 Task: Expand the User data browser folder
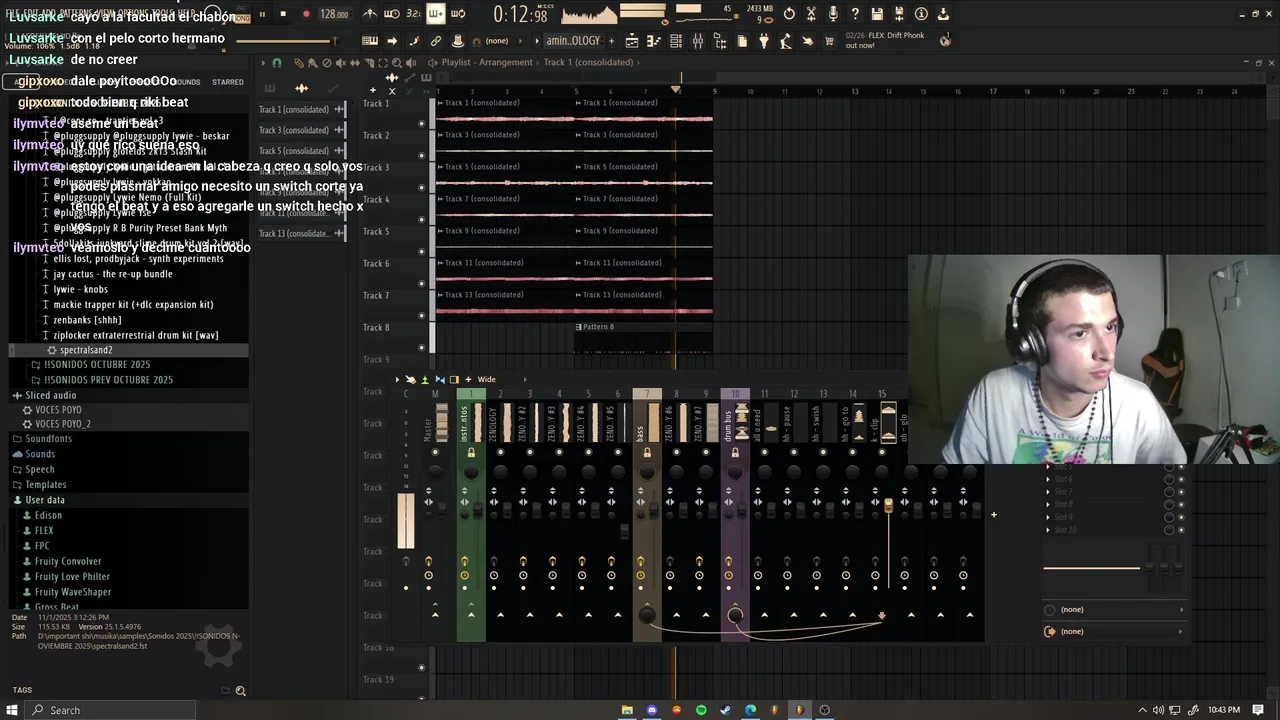tap(44, 500)
